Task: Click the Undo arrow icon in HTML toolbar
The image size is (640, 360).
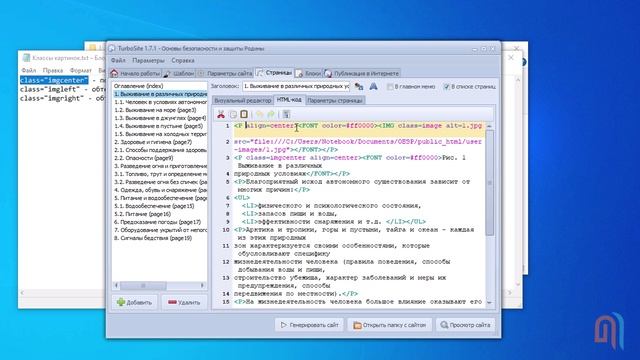Action: pyautogui.click(x=260, y=114)
